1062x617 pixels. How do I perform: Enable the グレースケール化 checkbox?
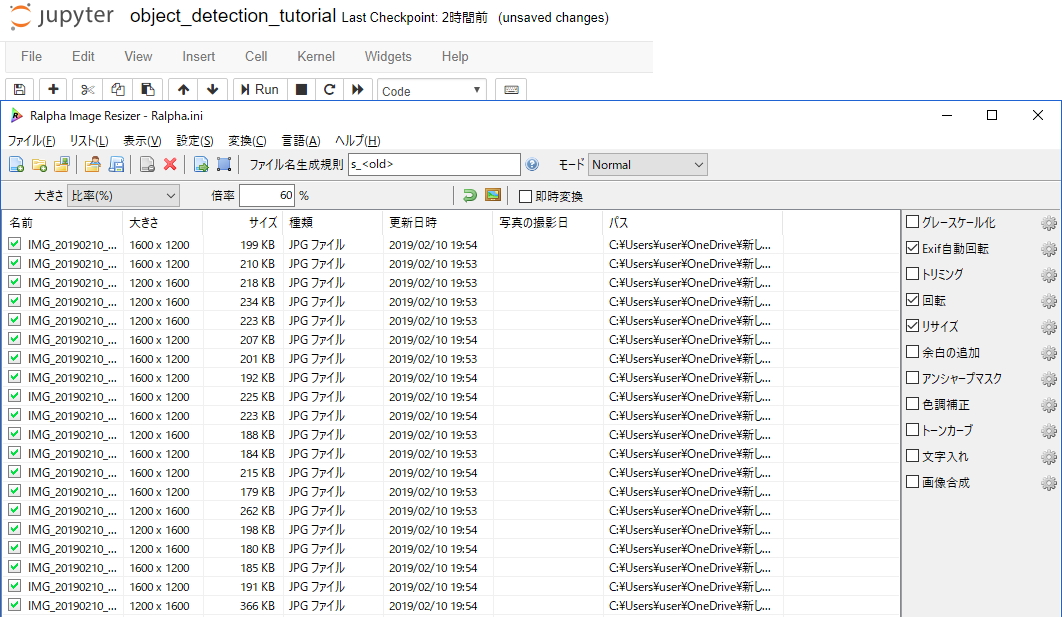tap(912, 222)
